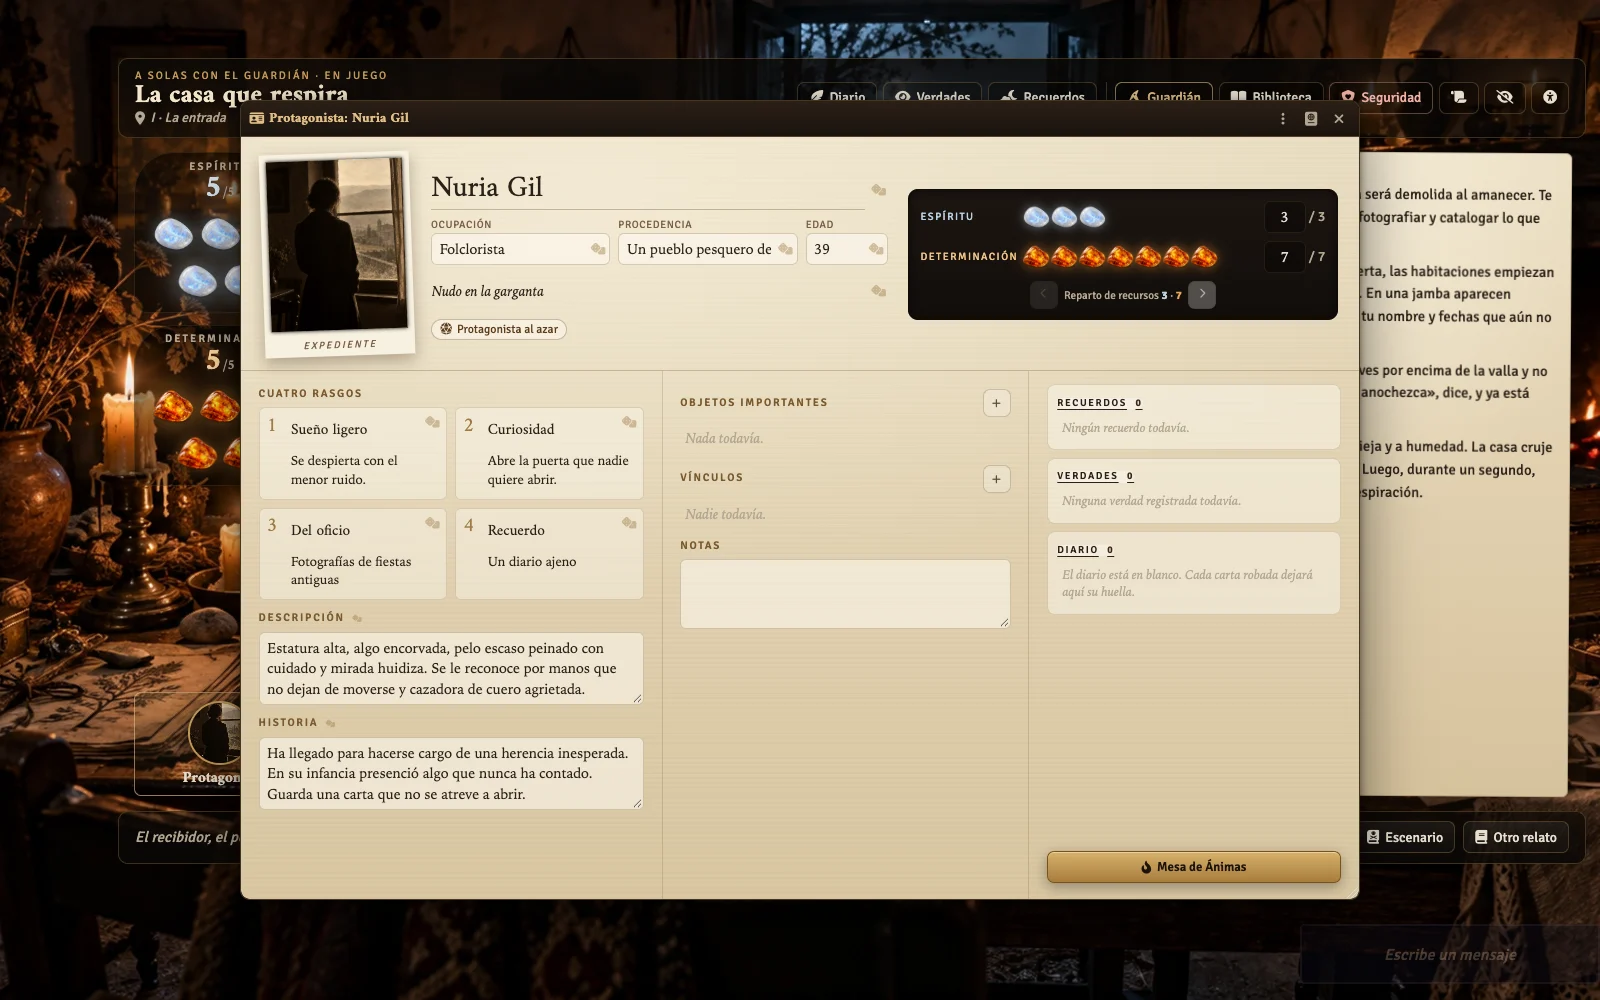Reroll trait 3 Del oficio with its dice

click(433, 523)
